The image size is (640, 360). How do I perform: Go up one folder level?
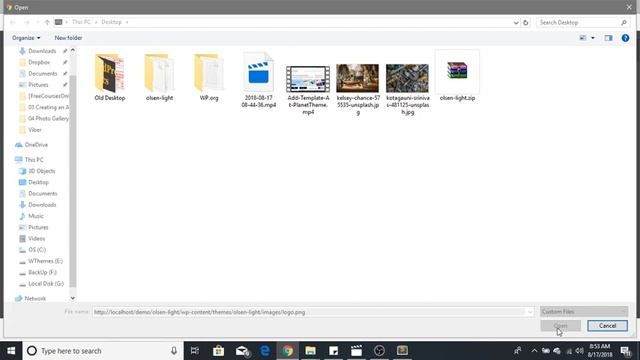(x=47, y=22)
